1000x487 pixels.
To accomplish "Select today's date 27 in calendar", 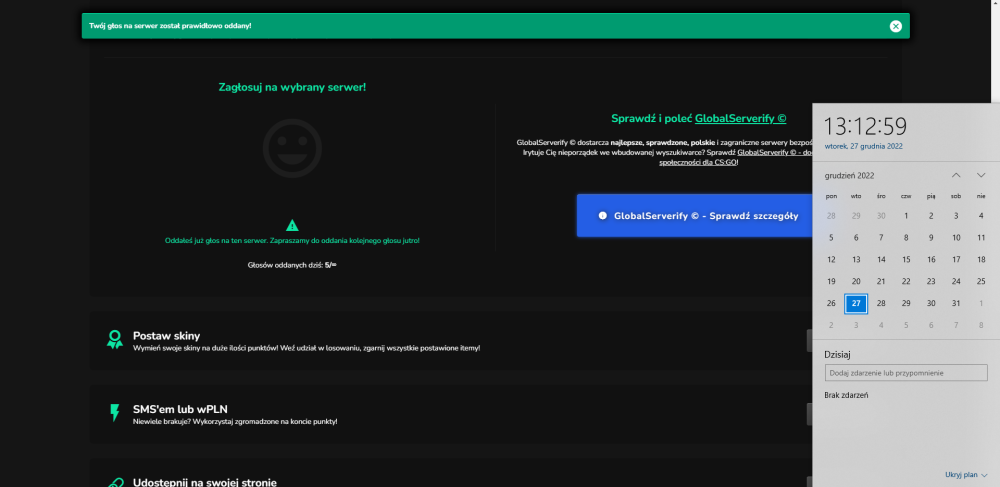I will [x=856, y=303].
